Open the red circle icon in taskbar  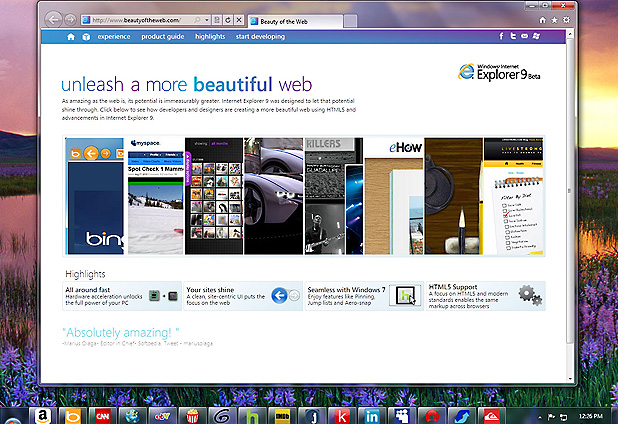(432, 416)
